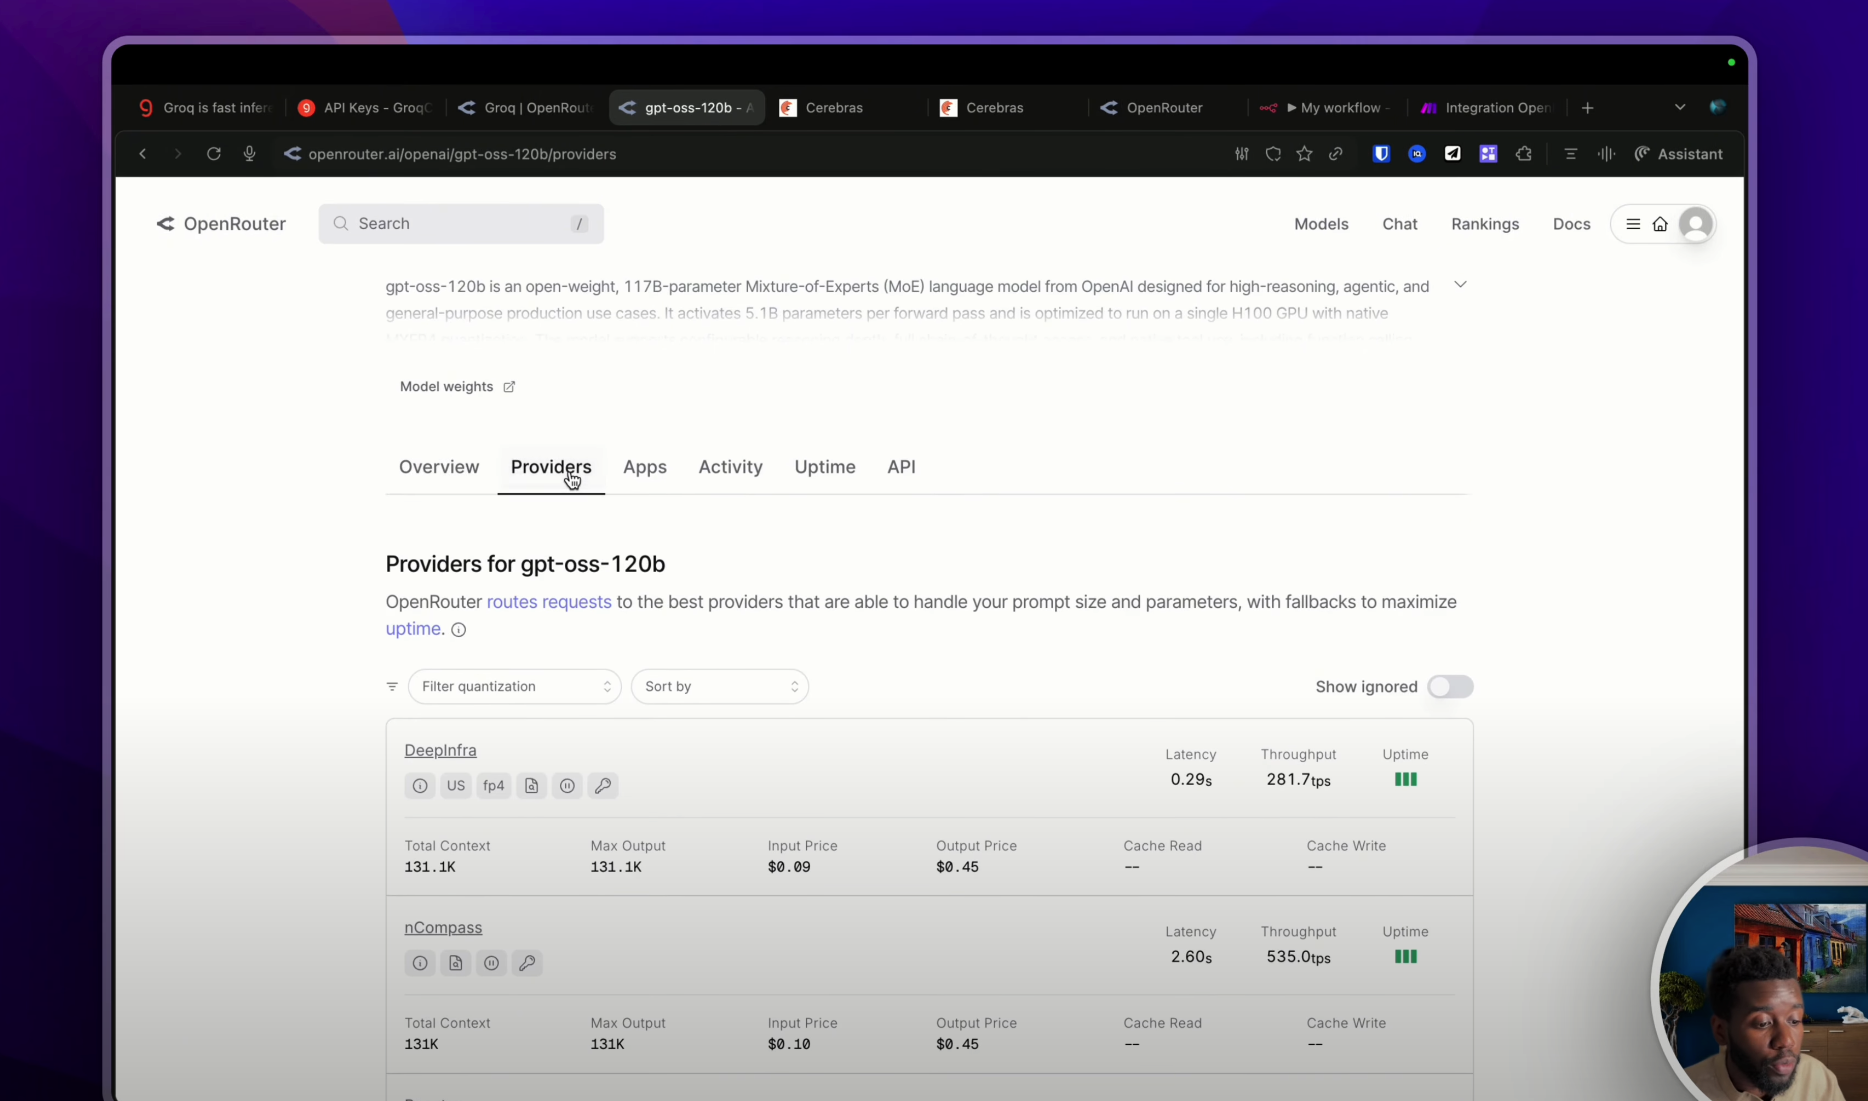1868x1101 pixels.
Task: Open the DeepInfra provider link
Action: pyautogui.click(x=440, y=751)
